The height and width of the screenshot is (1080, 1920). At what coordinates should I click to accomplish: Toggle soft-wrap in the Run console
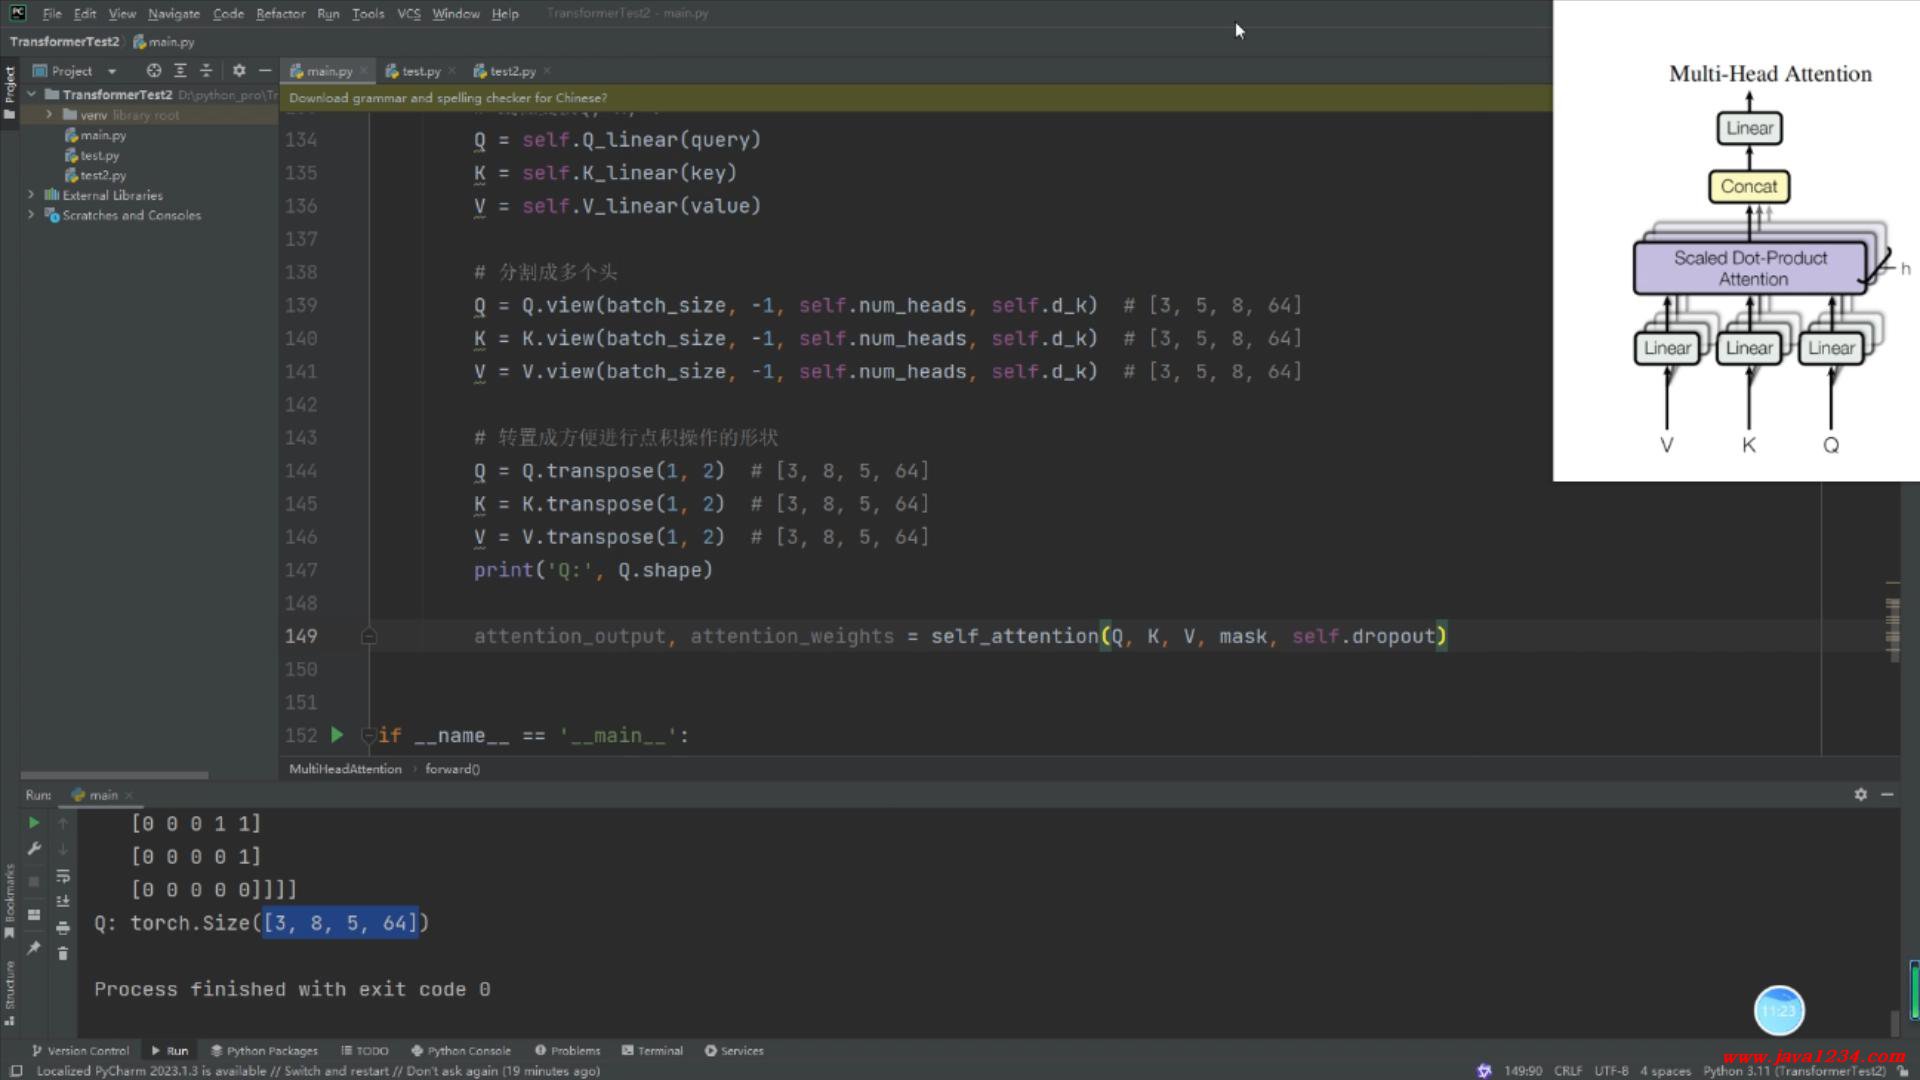coord(63,876)
